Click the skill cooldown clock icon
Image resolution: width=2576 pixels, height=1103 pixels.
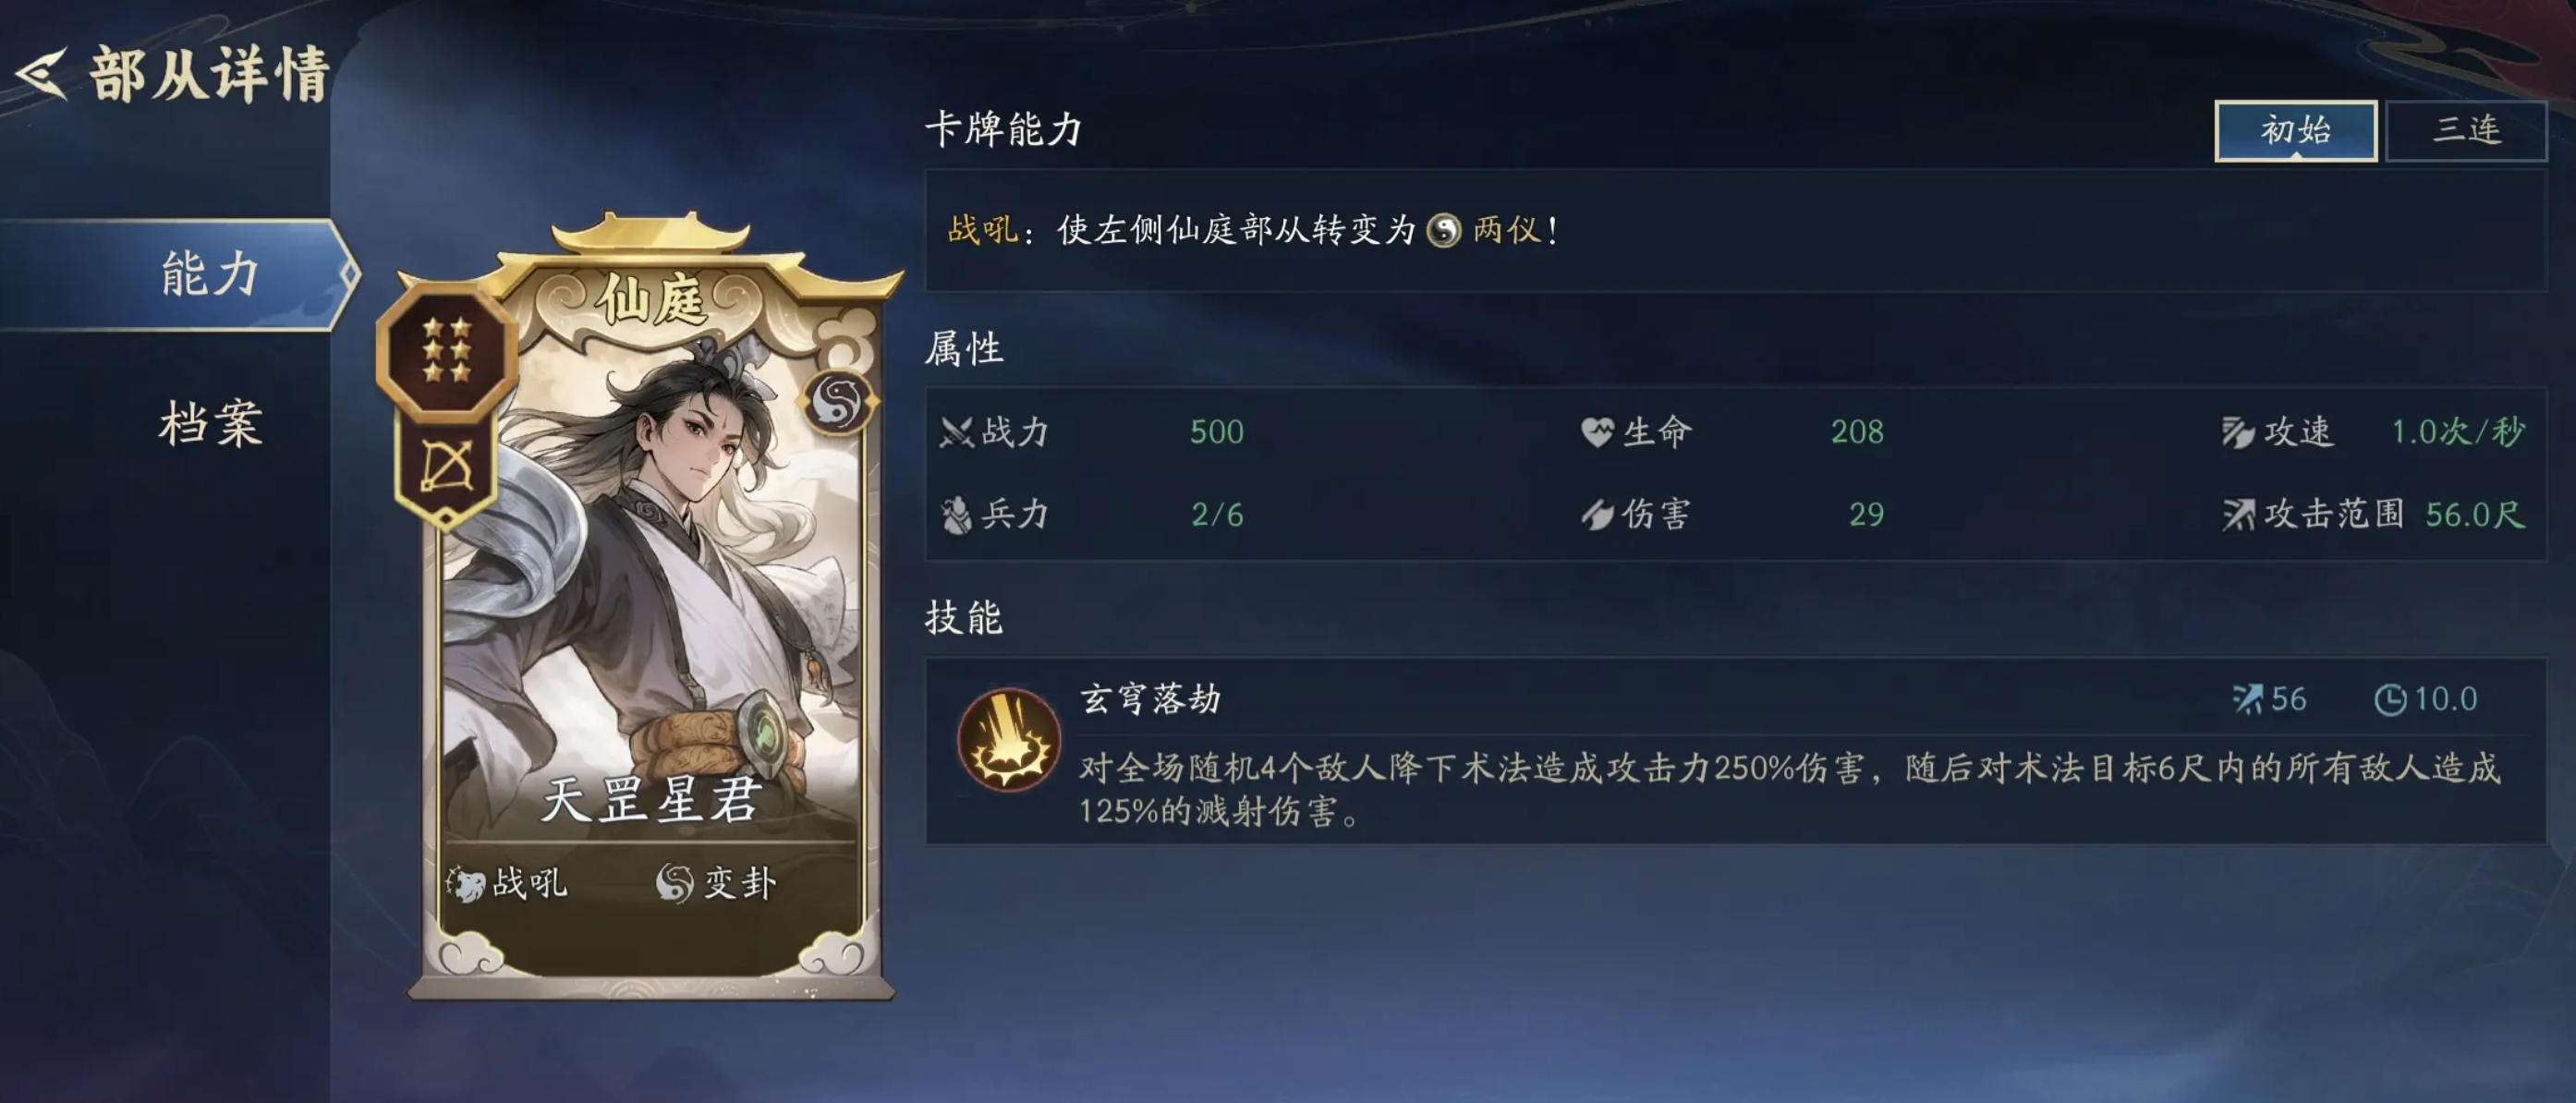point(2389,699)
